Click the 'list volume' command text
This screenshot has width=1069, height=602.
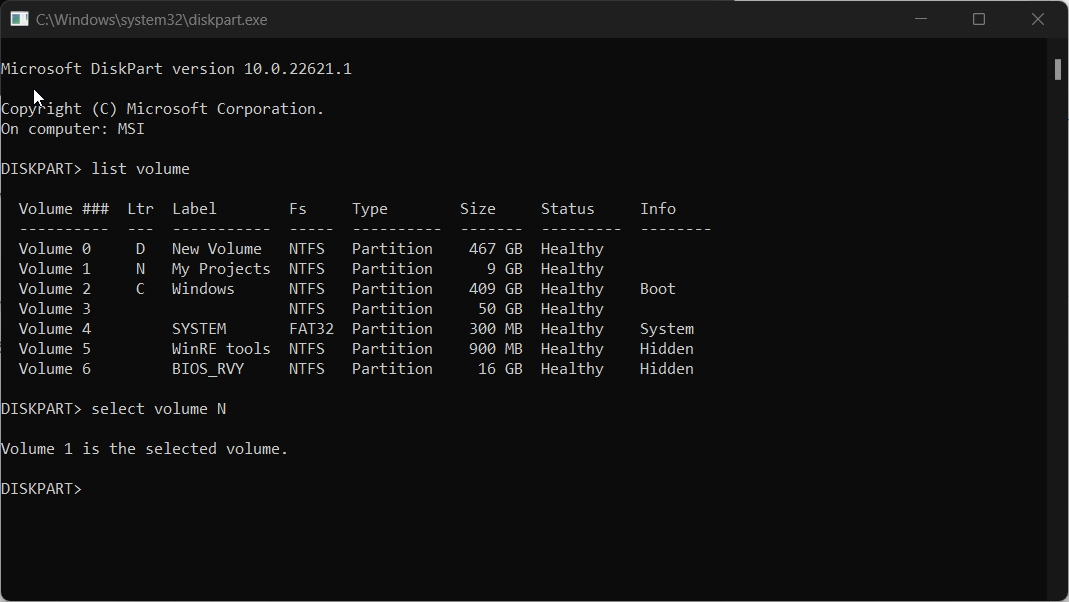coord(140,169)
